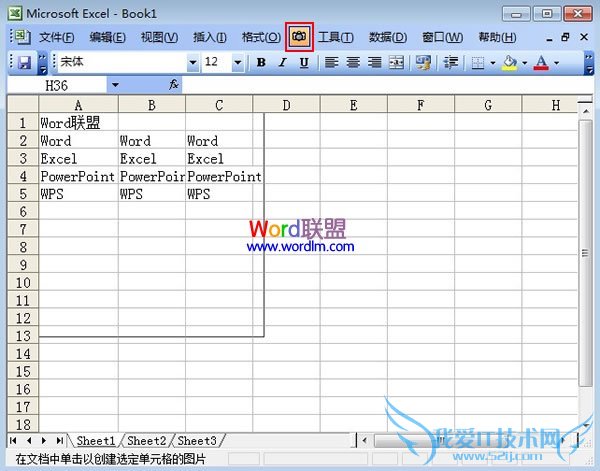Click the Borders icon
600x471 pixels.
(x=478, y=62)
